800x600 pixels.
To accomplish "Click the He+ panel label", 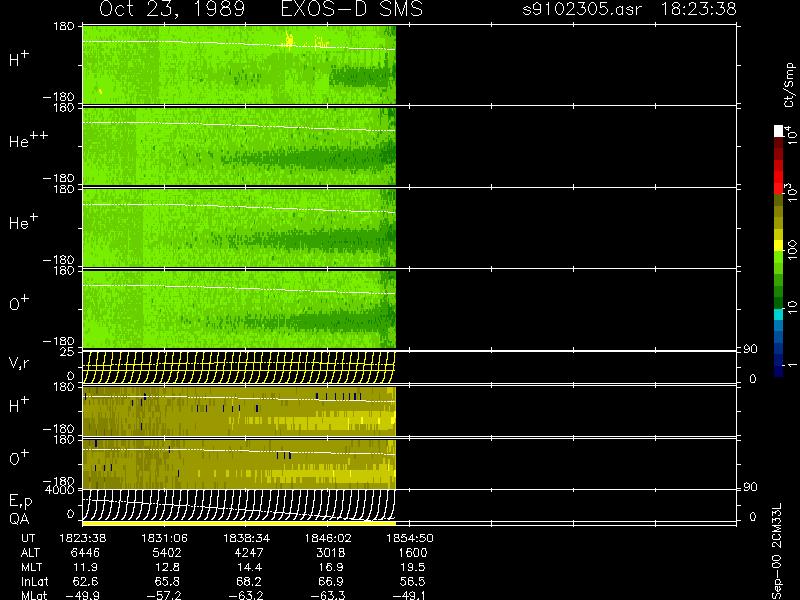I will [23, 222].
